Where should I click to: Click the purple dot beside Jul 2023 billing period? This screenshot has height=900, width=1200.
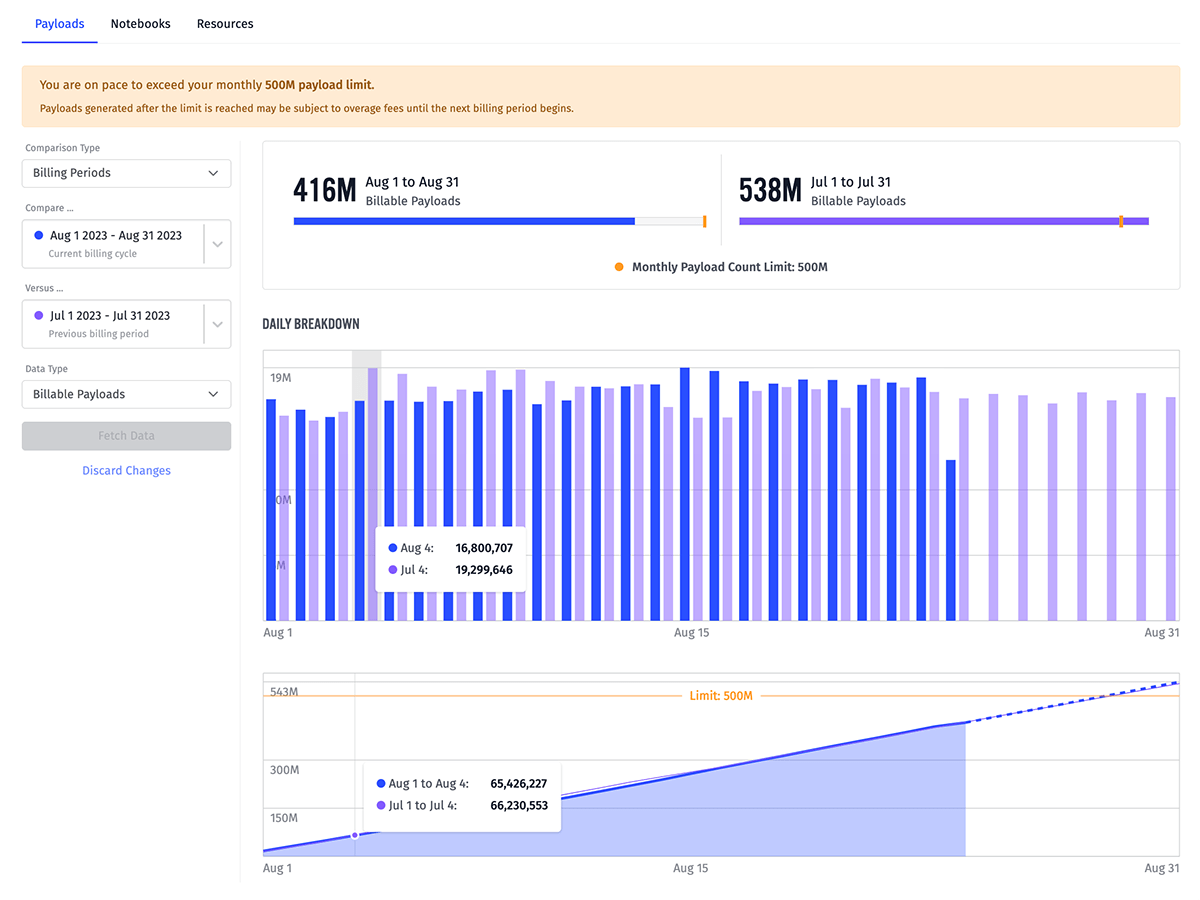tap(37, 317)
